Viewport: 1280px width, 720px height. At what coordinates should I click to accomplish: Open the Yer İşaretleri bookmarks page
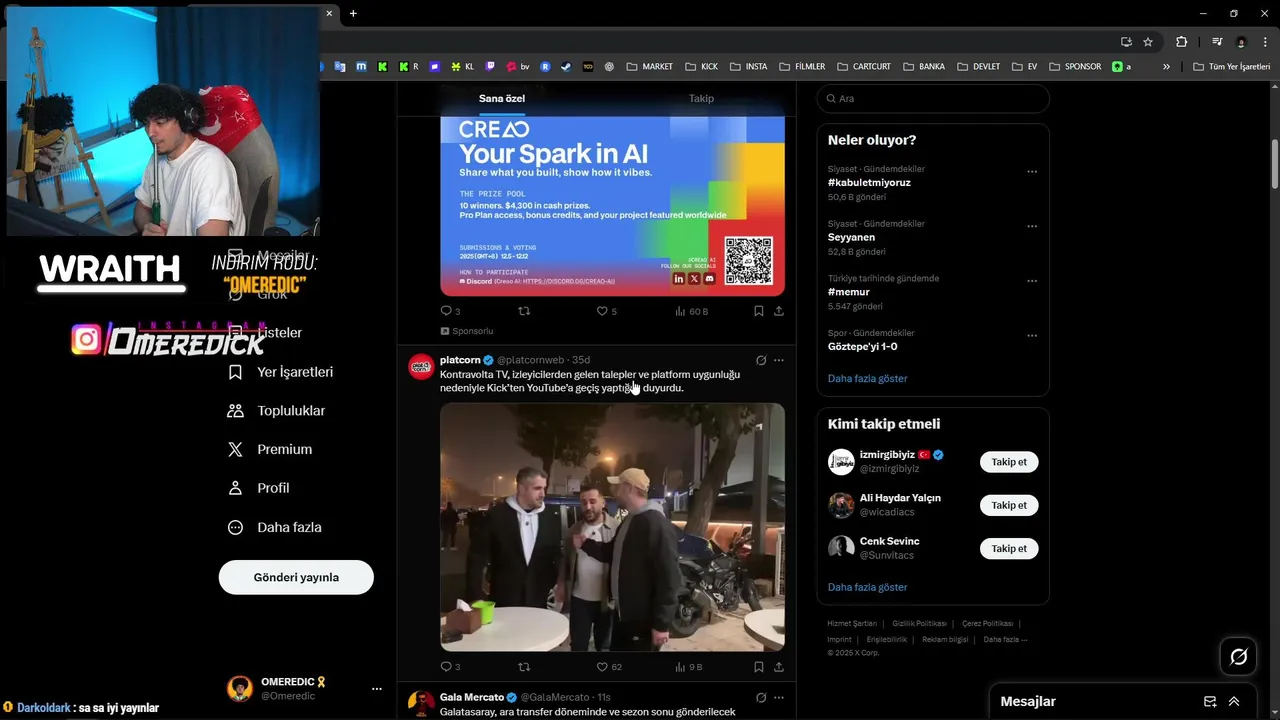tap(280, 372)
